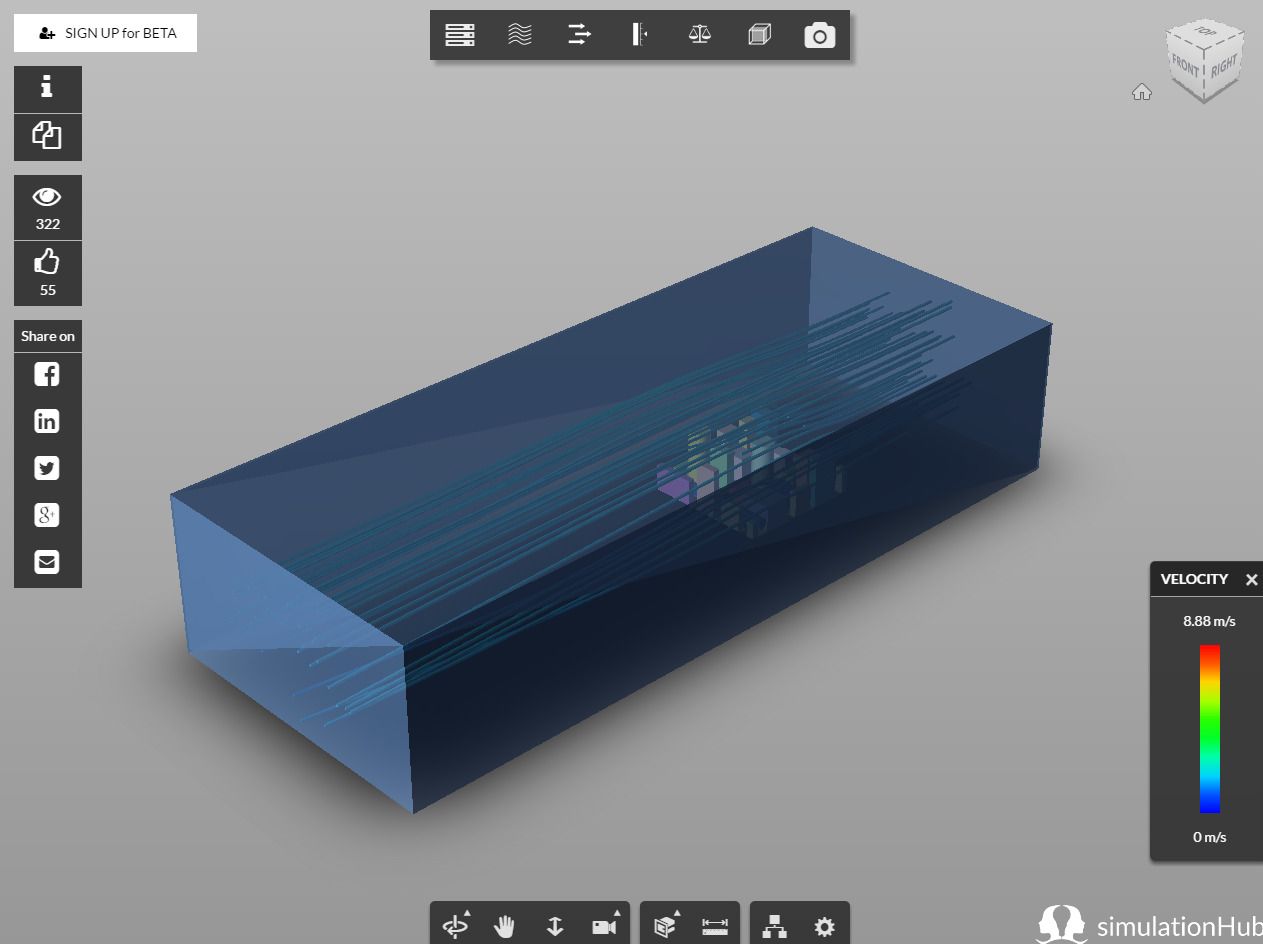Image resolution: width=1263 pixels, height=944 pixels.
Task: Click SIGN UP for BETA
Action: point(105,33)
